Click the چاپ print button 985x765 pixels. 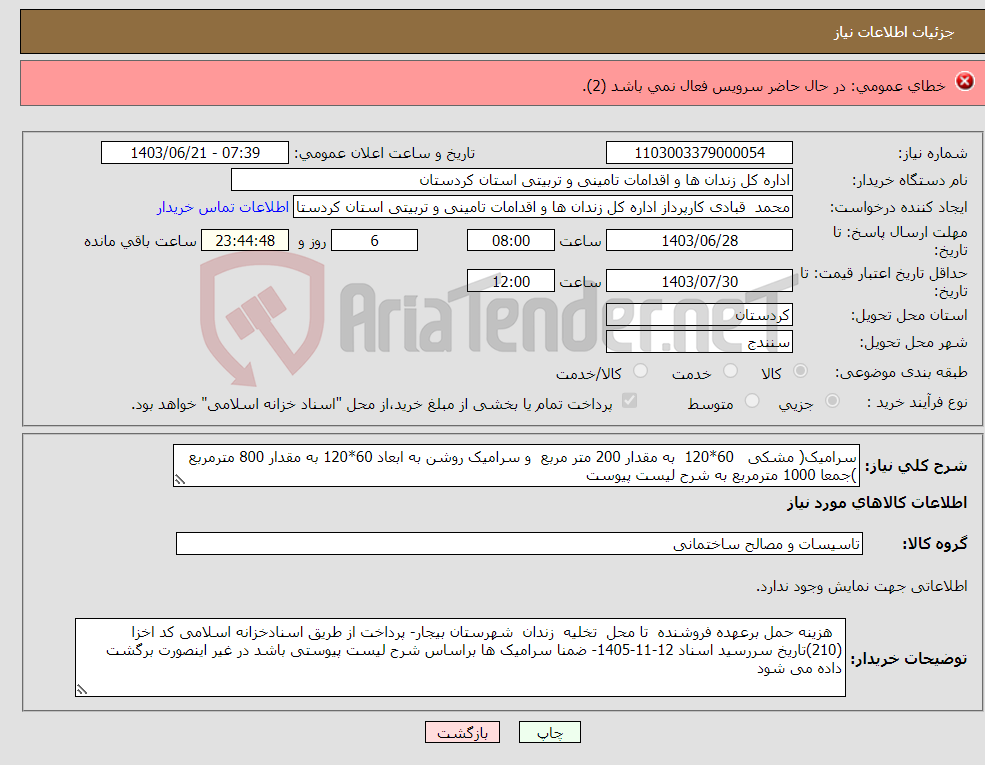(550, 732)
